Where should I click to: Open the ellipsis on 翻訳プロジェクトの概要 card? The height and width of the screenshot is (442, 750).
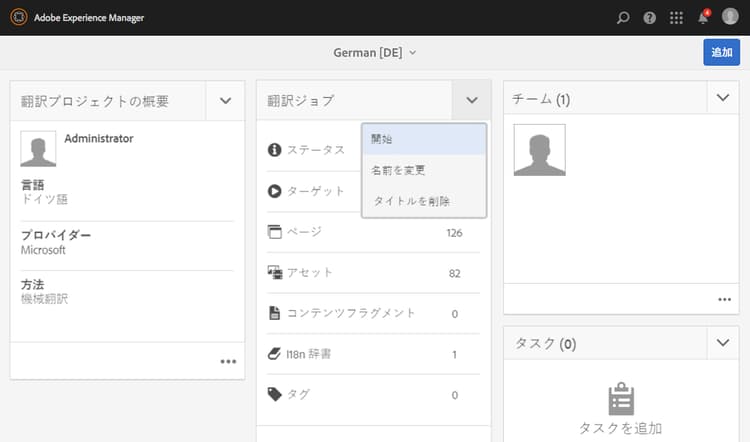(x=228, y=361)
